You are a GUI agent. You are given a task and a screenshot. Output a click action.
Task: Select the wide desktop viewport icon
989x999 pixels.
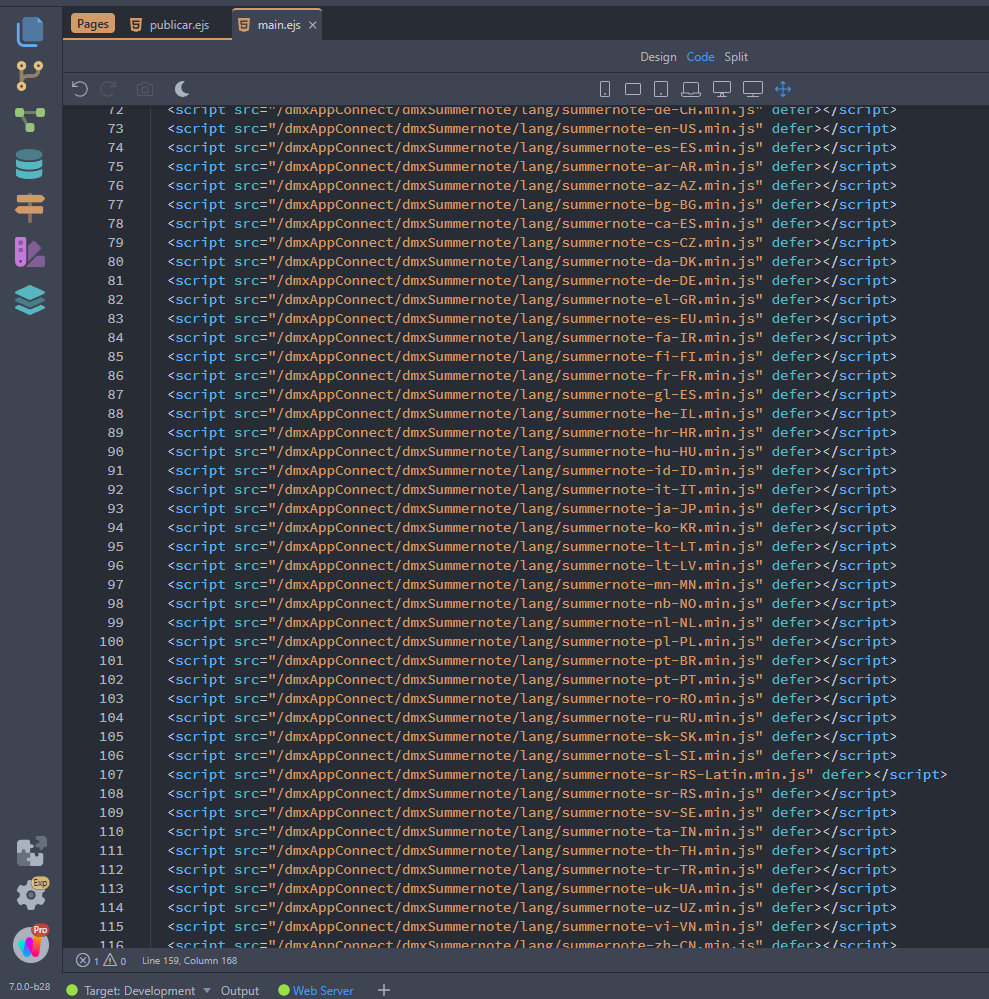pos(753,89)
